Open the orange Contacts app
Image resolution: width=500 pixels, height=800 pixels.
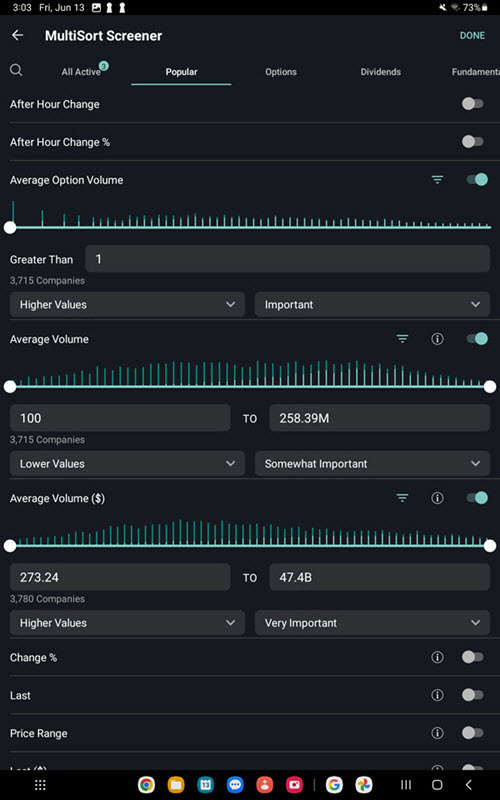coord(265,785)
